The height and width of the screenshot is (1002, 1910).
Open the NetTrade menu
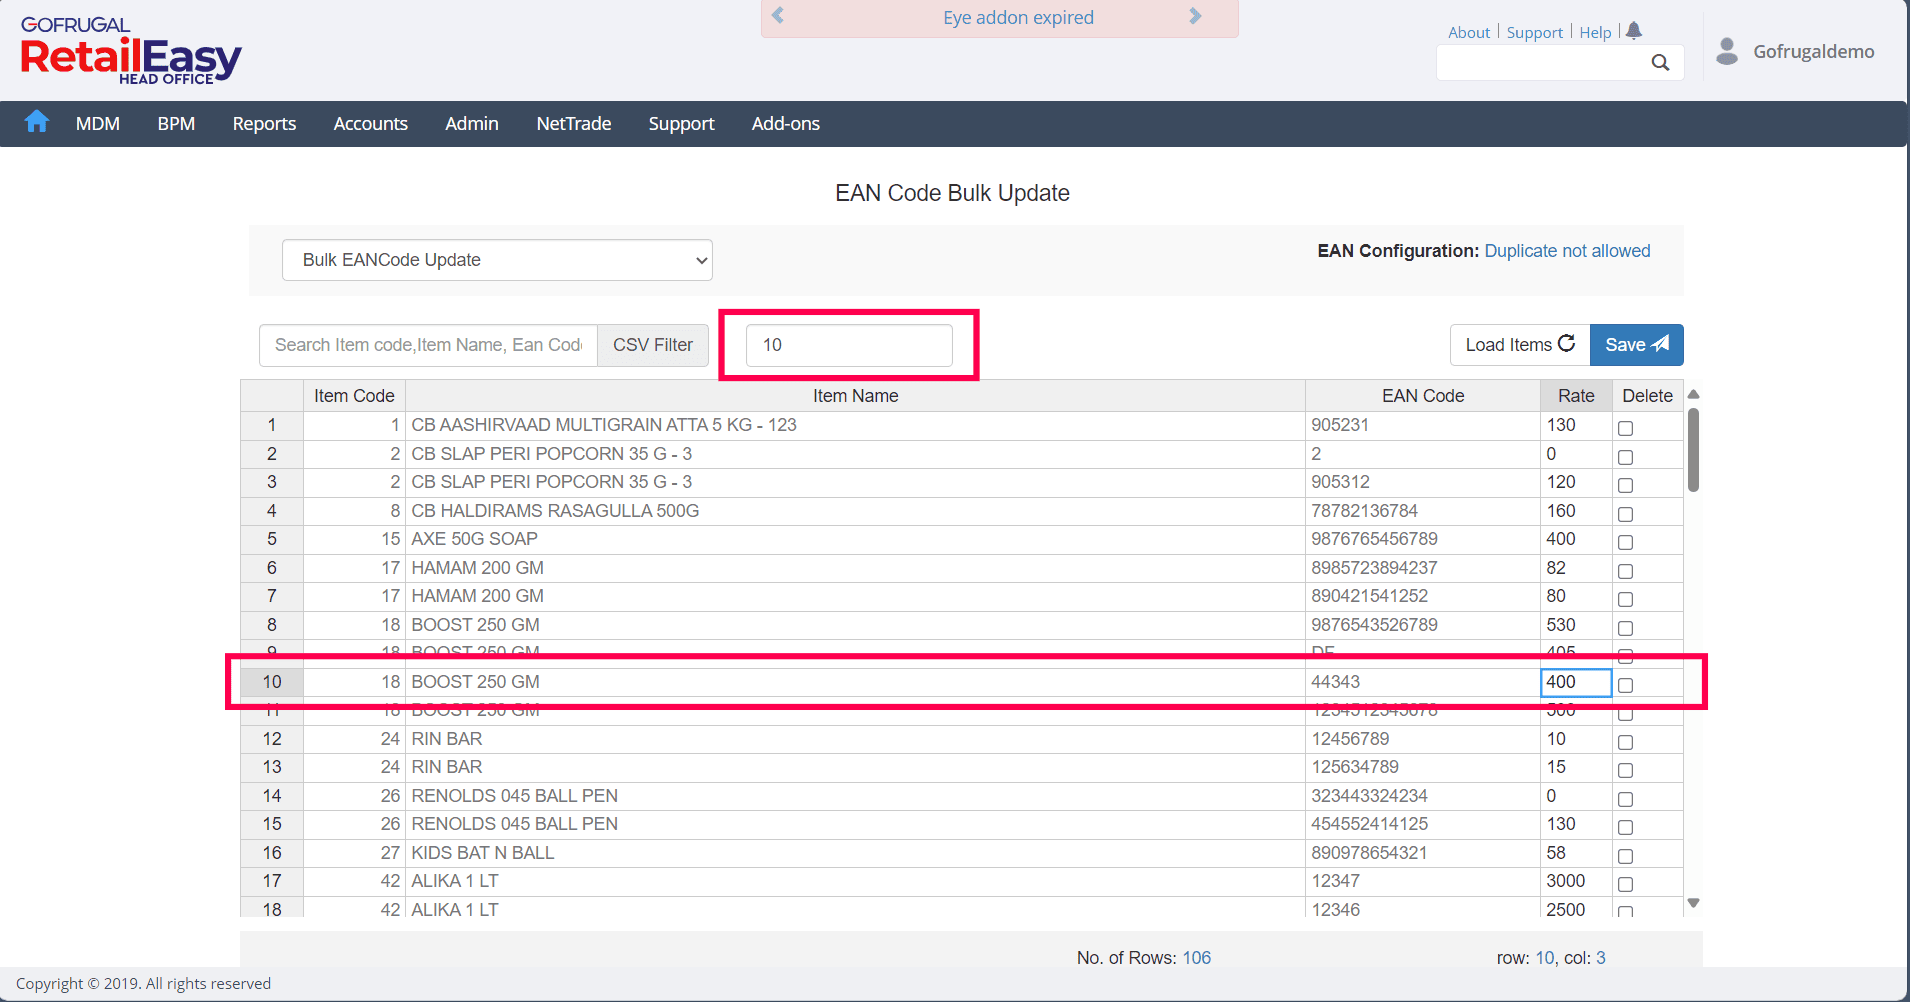coord(574,124)
